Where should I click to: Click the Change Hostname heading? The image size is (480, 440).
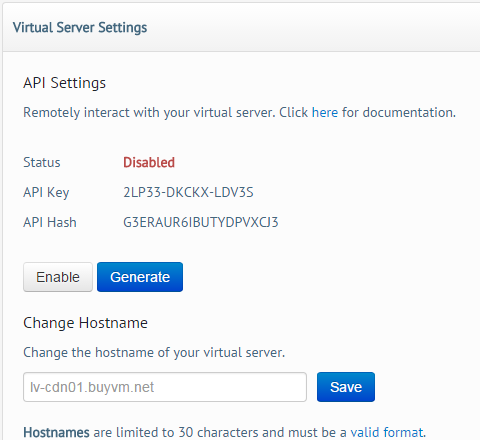click(85, 323)
